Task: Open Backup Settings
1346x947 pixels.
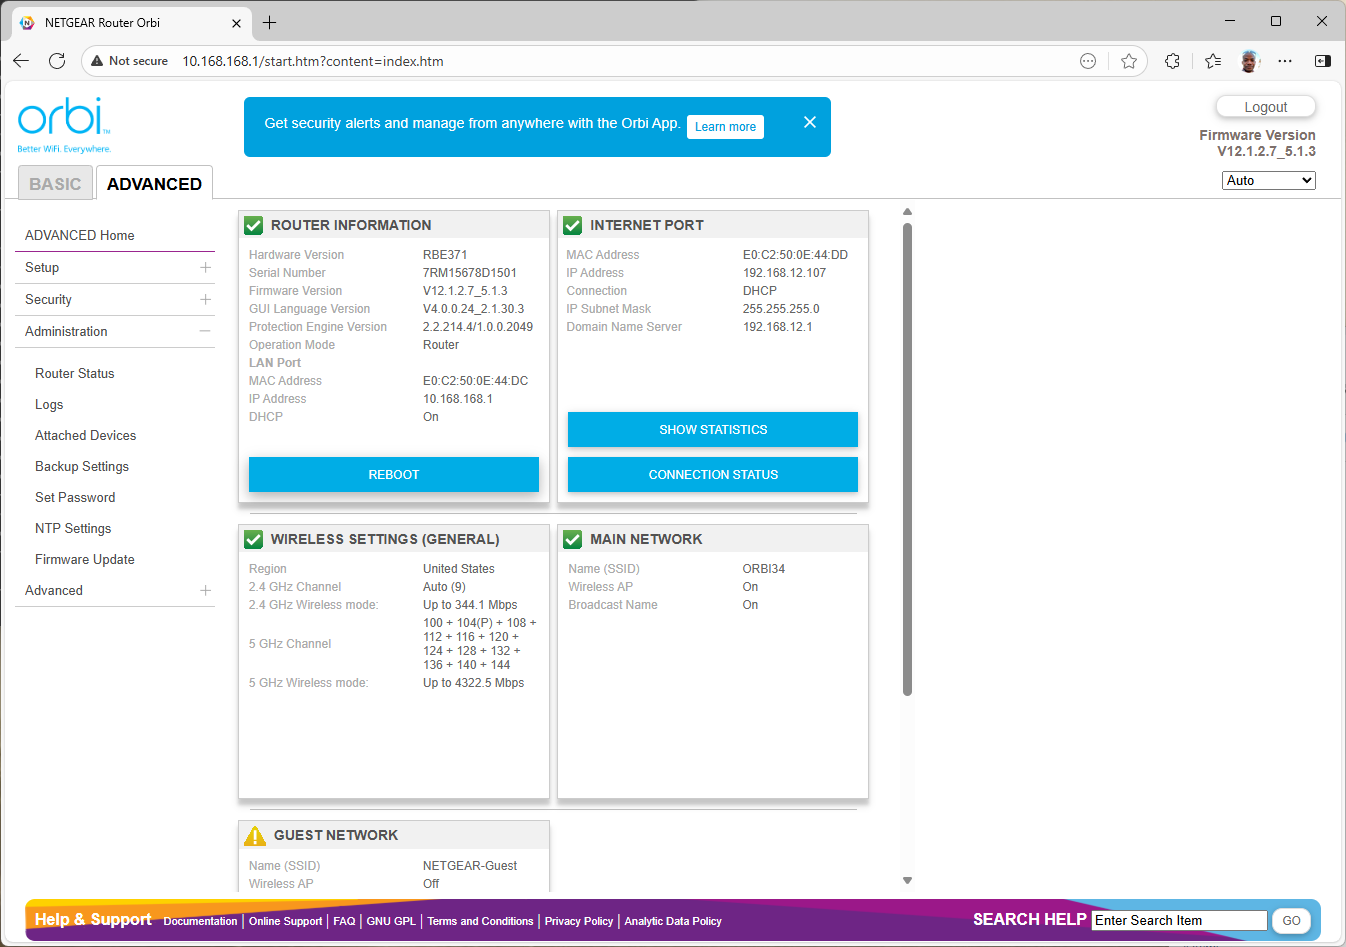Action: (82, 466)
